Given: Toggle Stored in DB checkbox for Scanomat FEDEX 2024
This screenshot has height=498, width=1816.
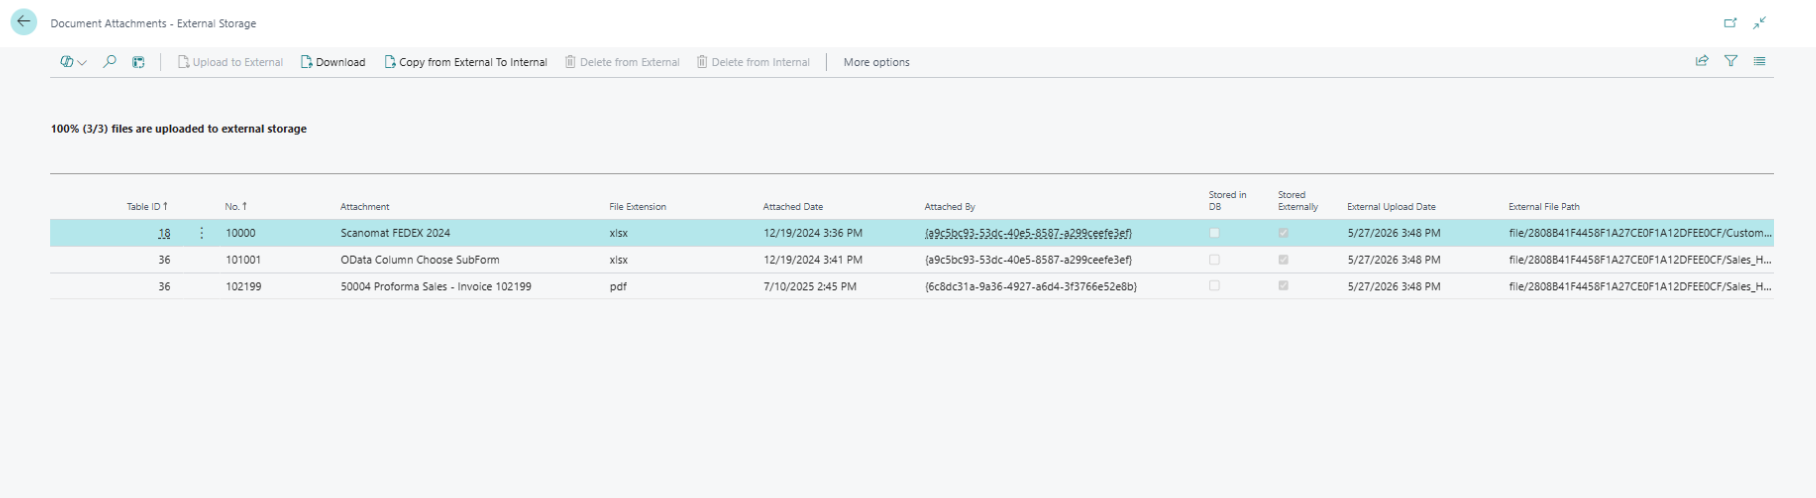Looking at the screenshot, I should [x=1214, y=233].
